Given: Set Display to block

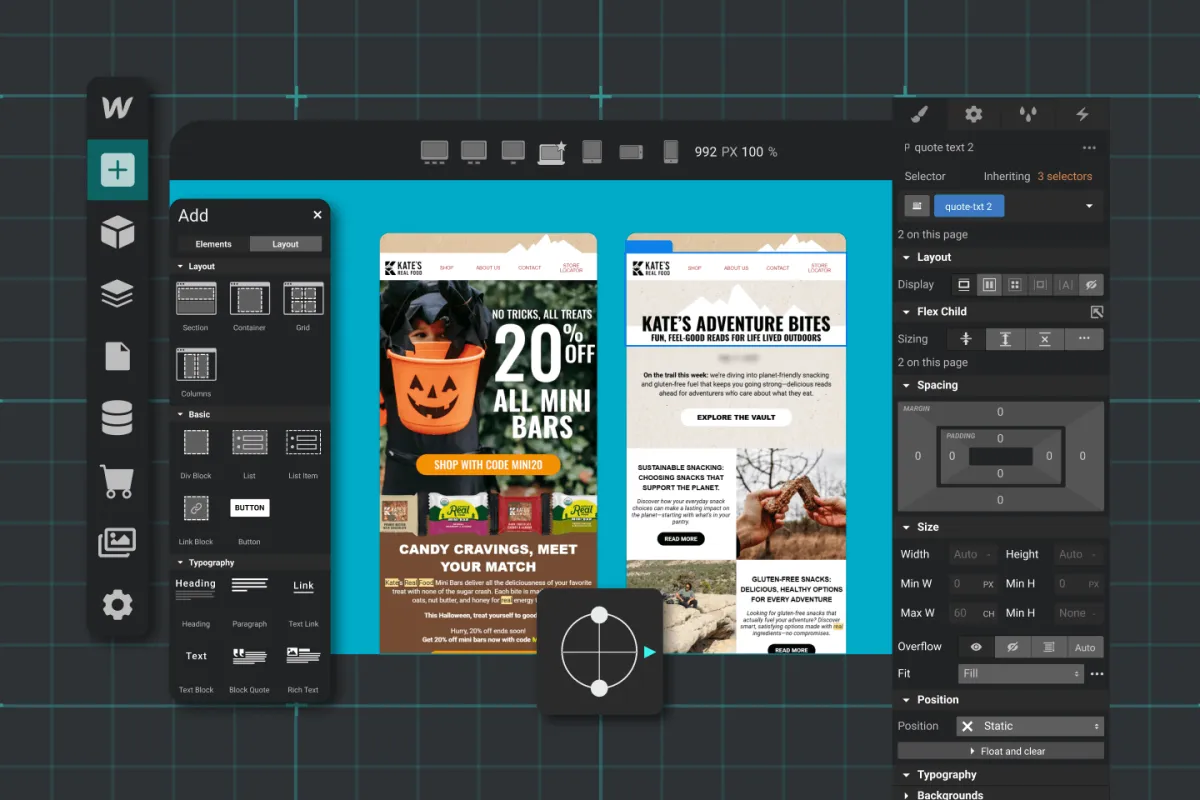Looking at the screenshot, I should tap(964, 284).
